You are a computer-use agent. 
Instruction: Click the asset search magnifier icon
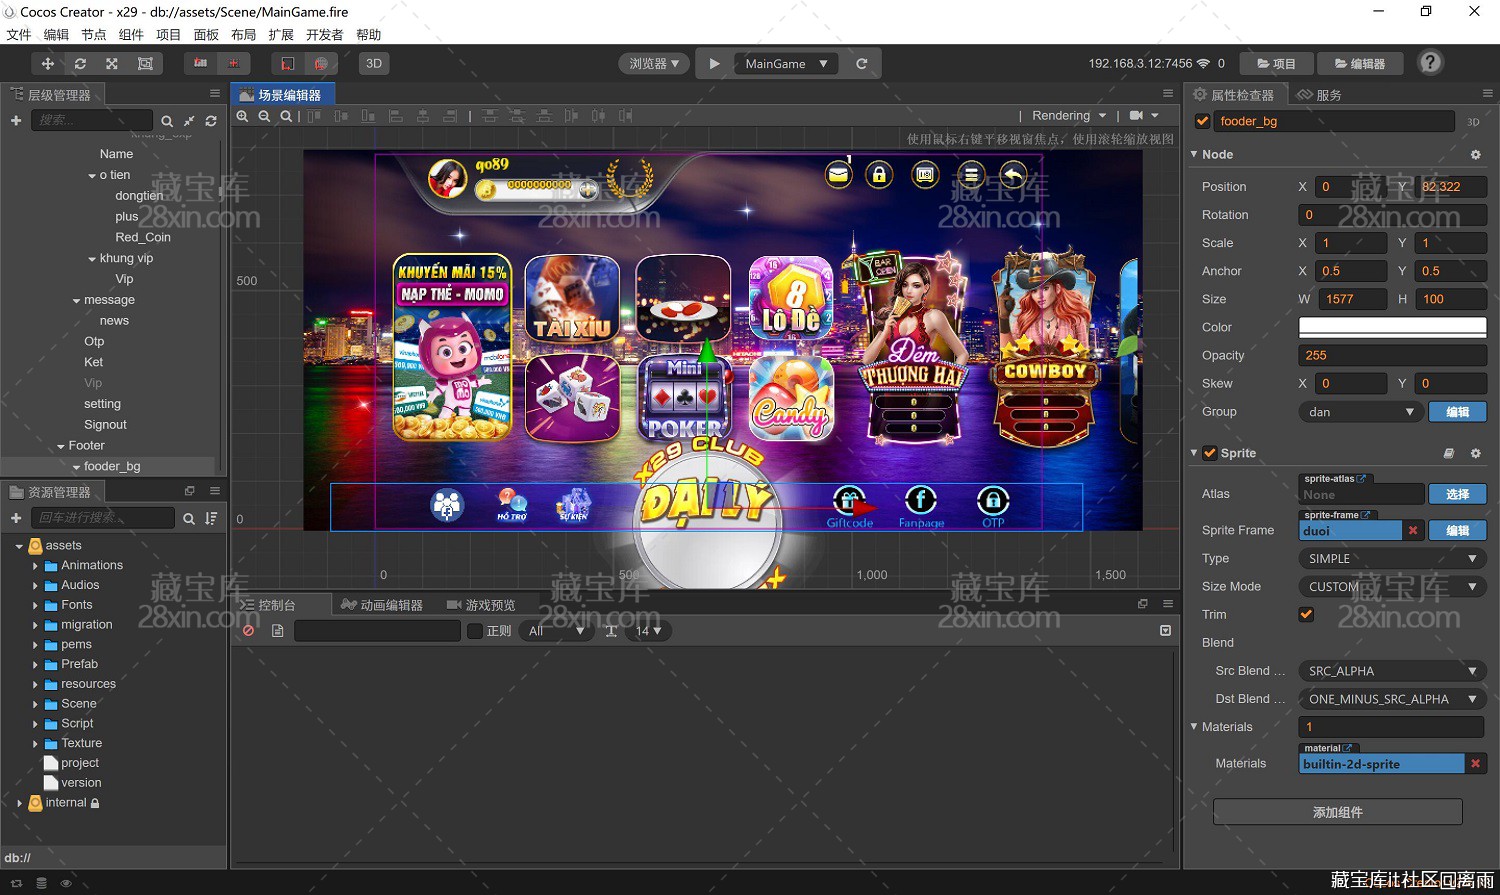pos(189,518)
